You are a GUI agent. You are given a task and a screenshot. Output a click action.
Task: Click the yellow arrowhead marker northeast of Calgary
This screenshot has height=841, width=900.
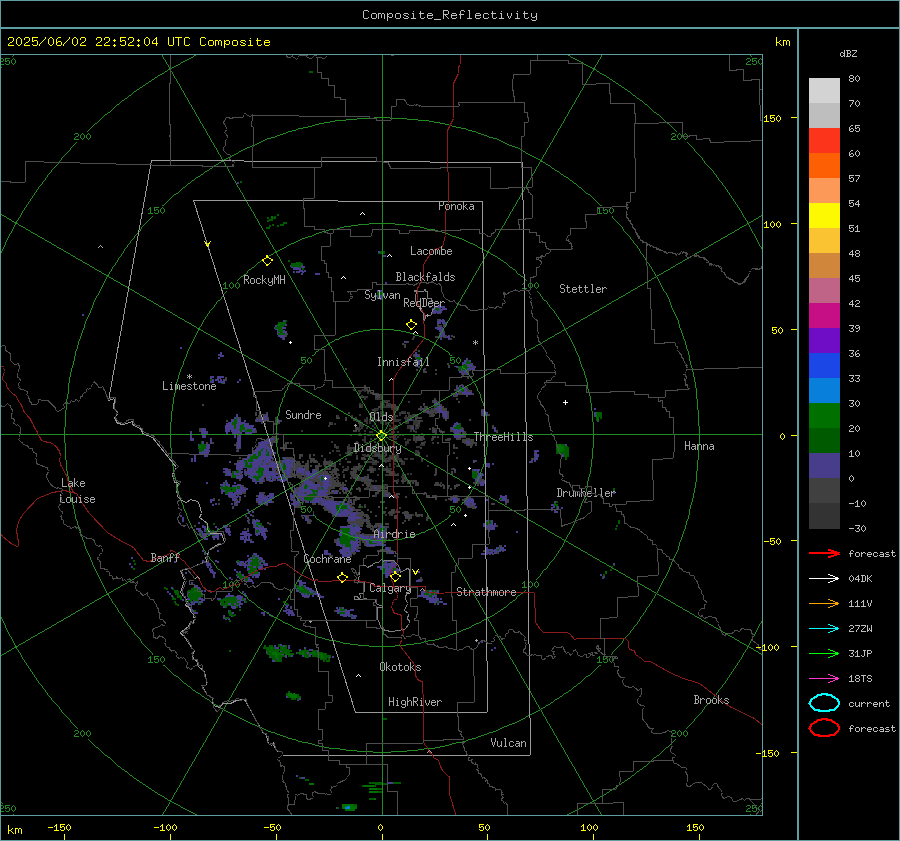416,572
